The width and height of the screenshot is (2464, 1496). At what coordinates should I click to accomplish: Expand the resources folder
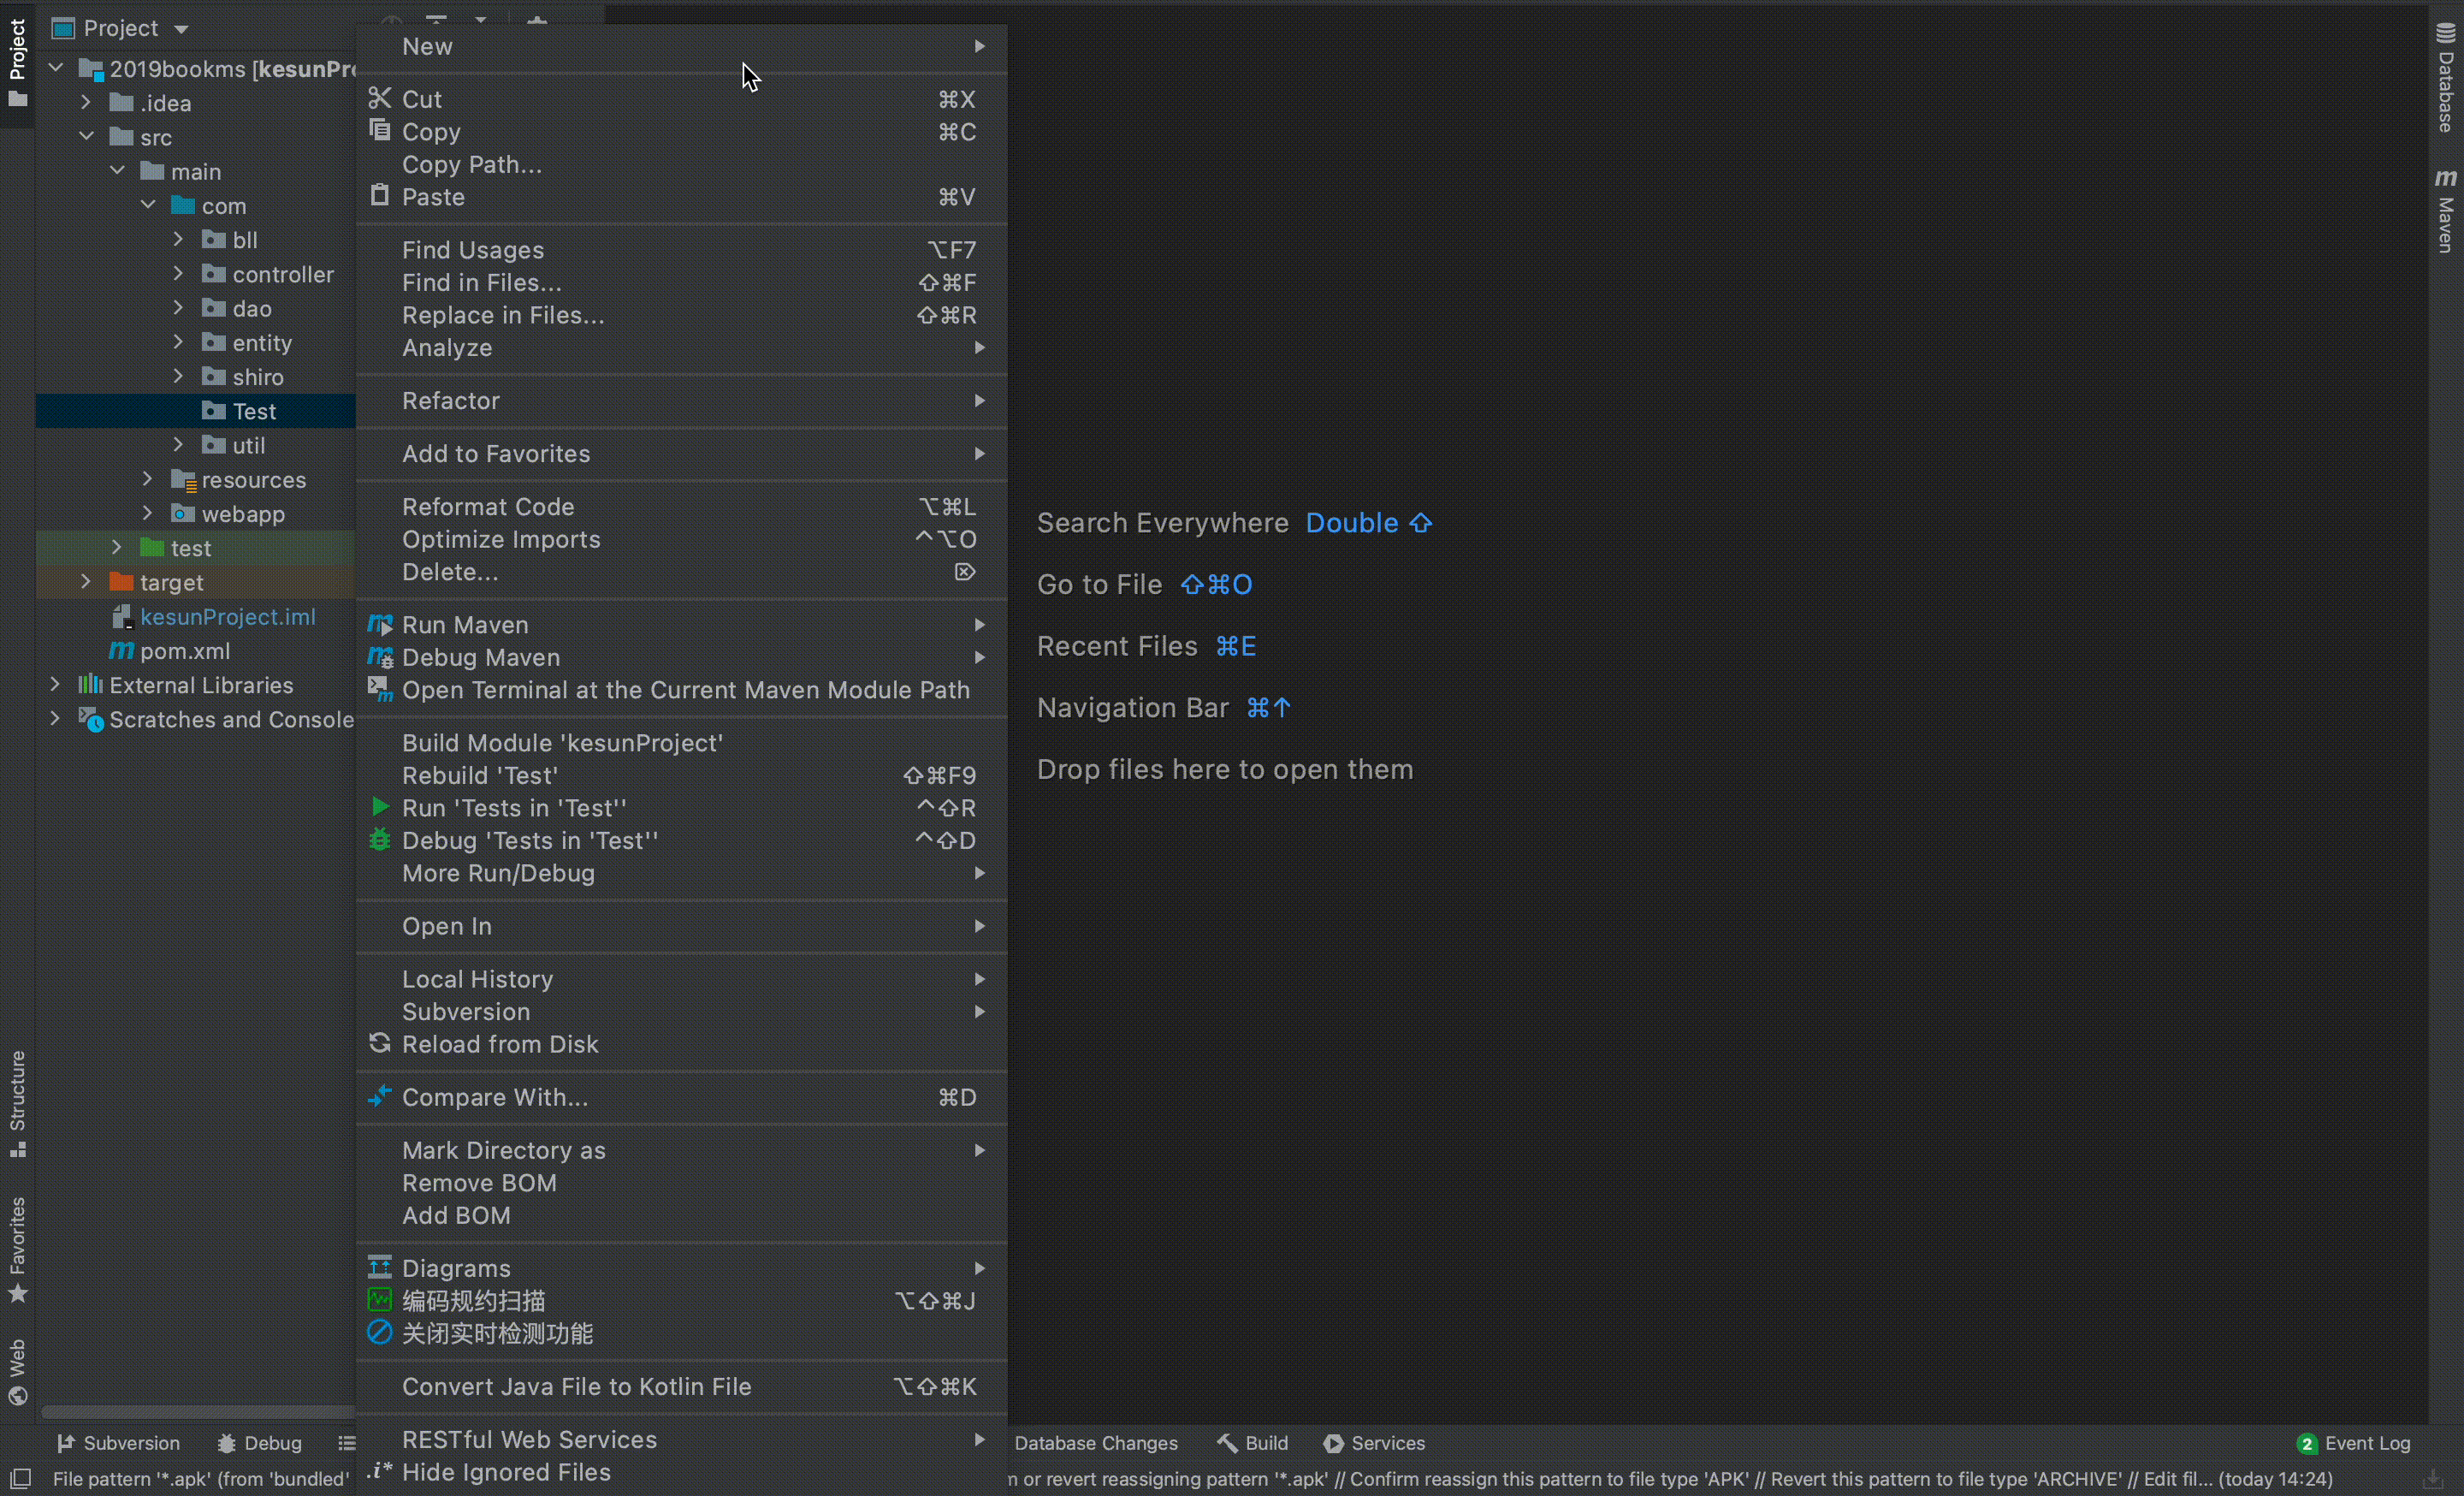148,479
